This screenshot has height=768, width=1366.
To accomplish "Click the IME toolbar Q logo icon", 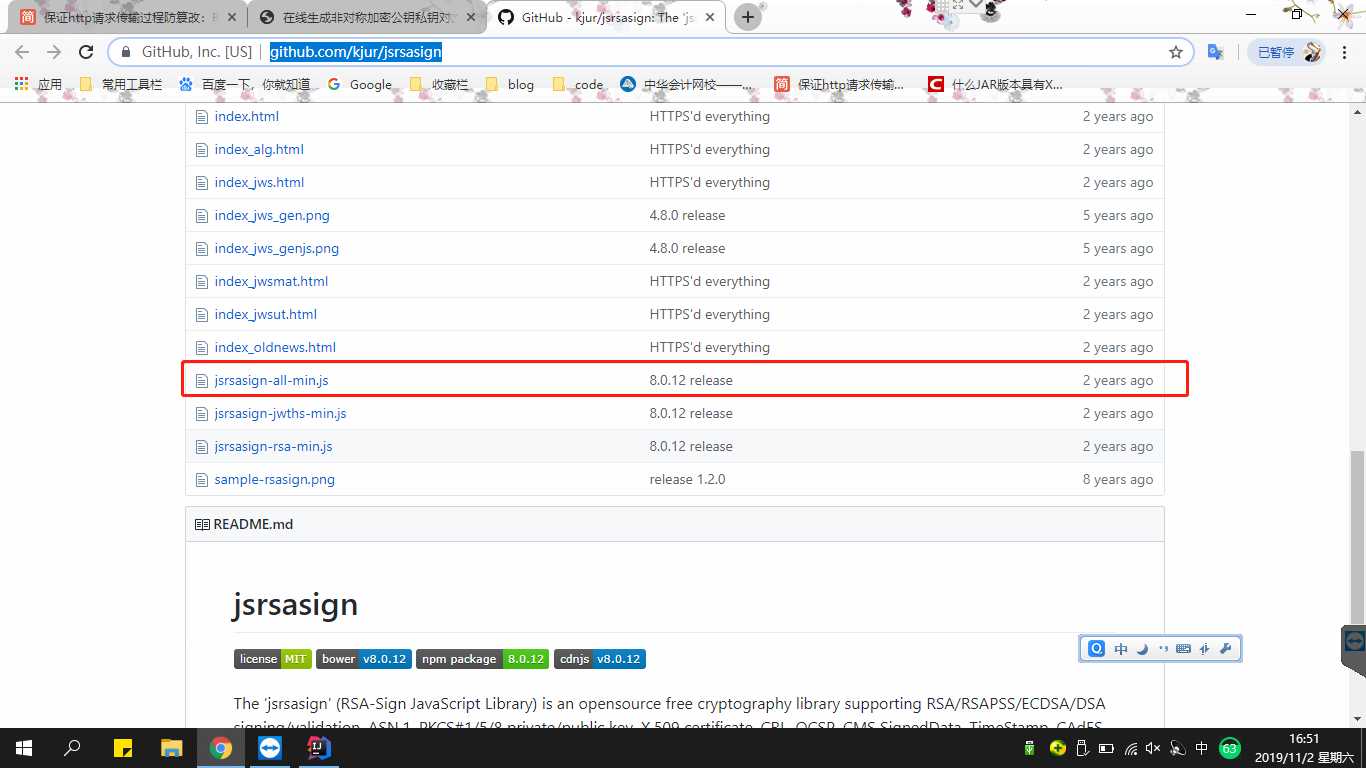I will (1096, 648).
